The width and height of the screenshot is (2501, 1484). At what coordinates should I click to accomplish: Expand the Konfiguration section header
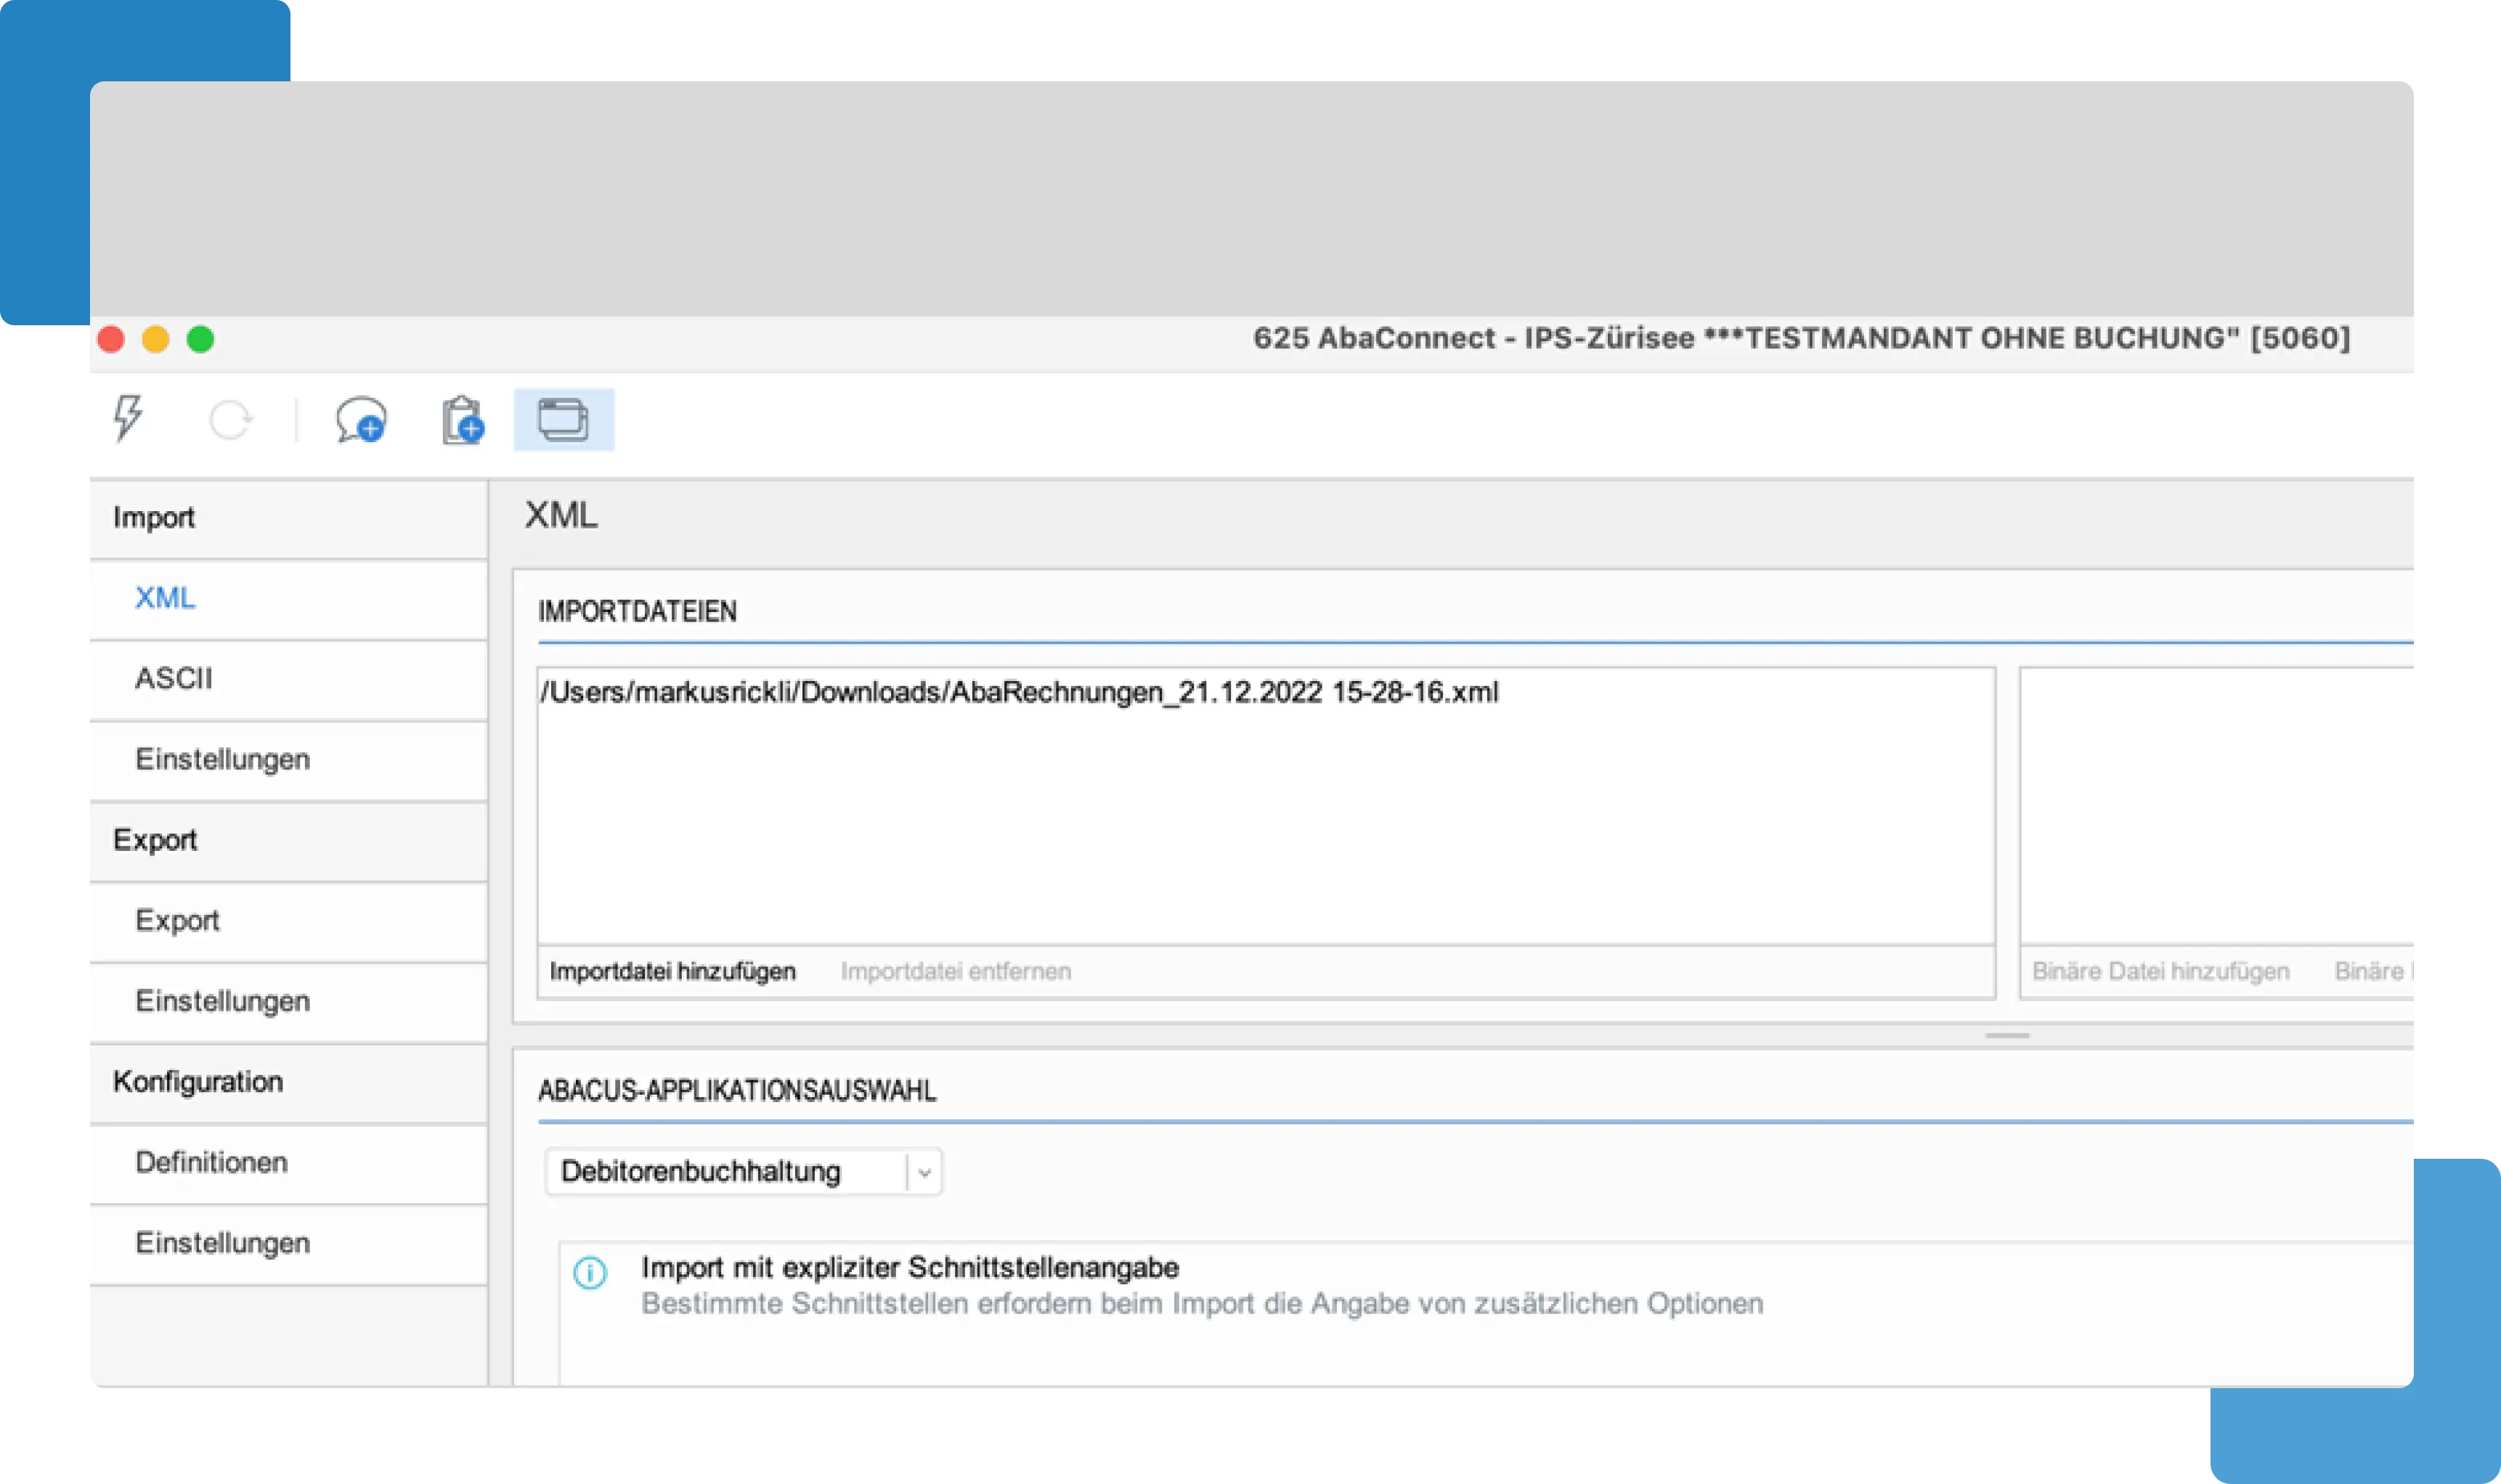tap(199, 1081)
